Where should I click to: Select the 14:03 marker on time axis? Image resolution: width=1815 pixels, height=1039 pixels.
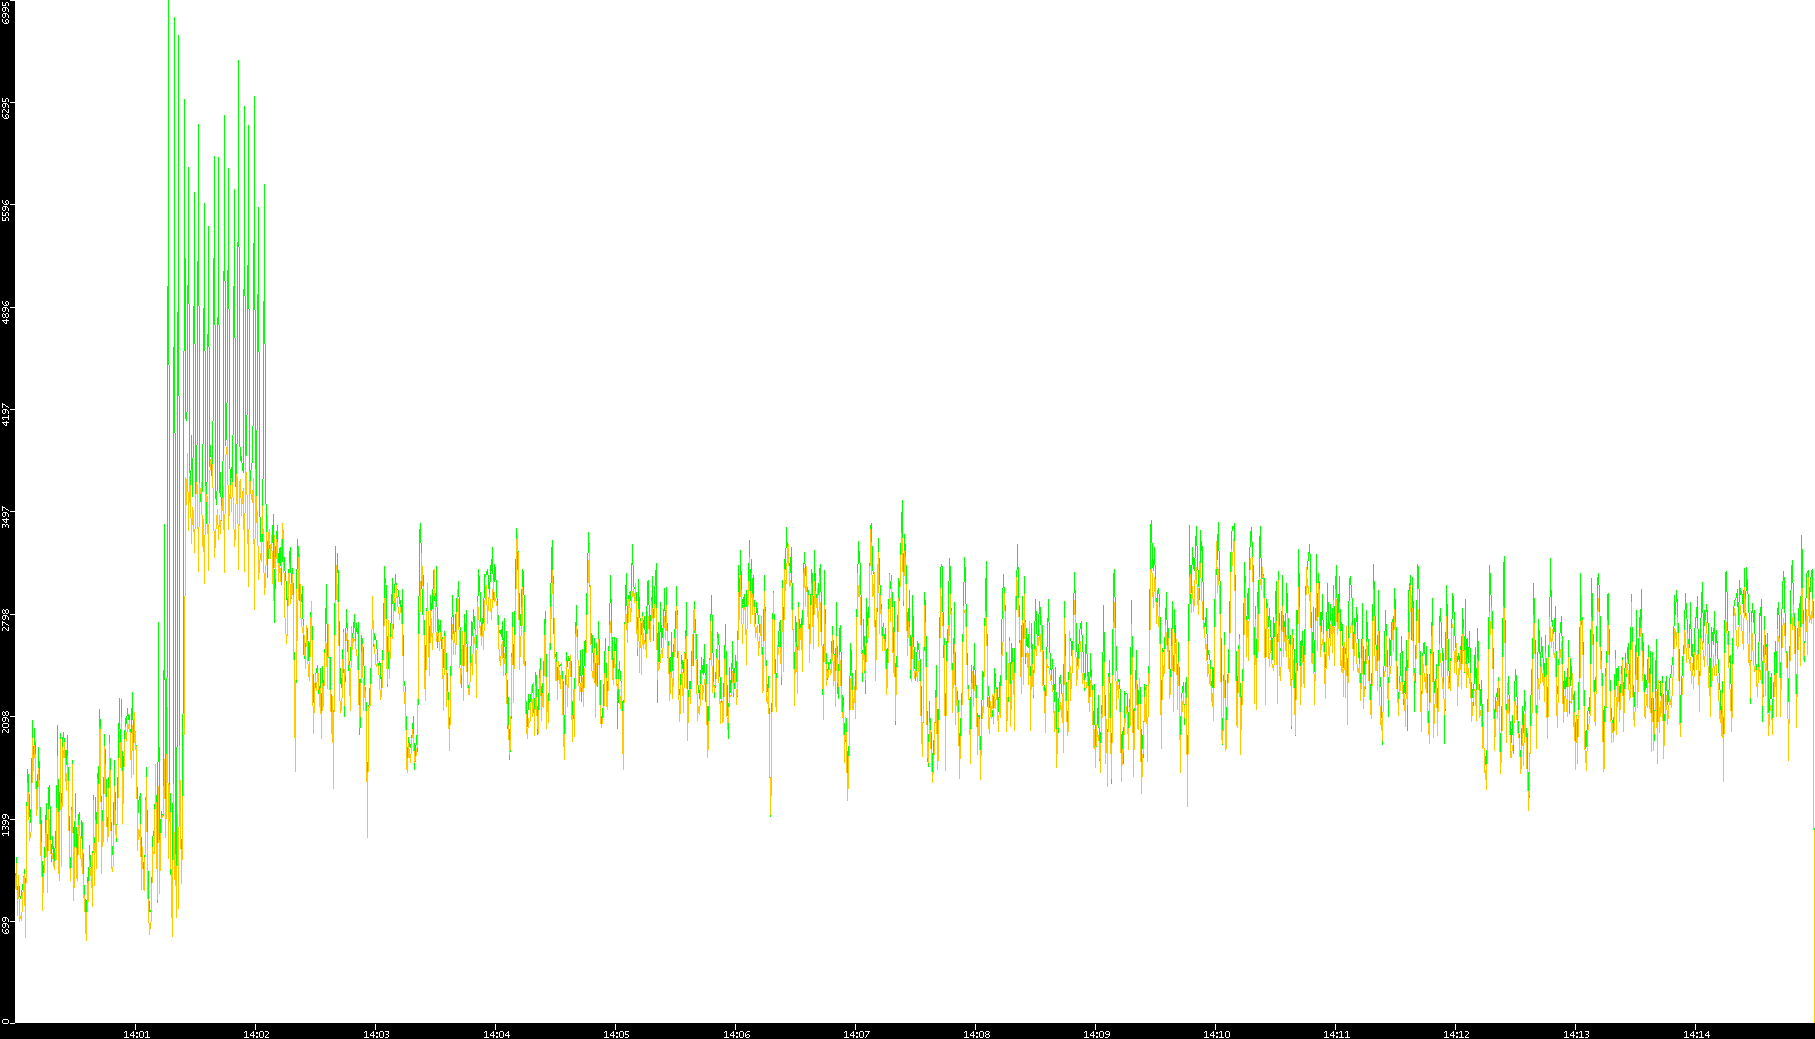pos(376,1033)
